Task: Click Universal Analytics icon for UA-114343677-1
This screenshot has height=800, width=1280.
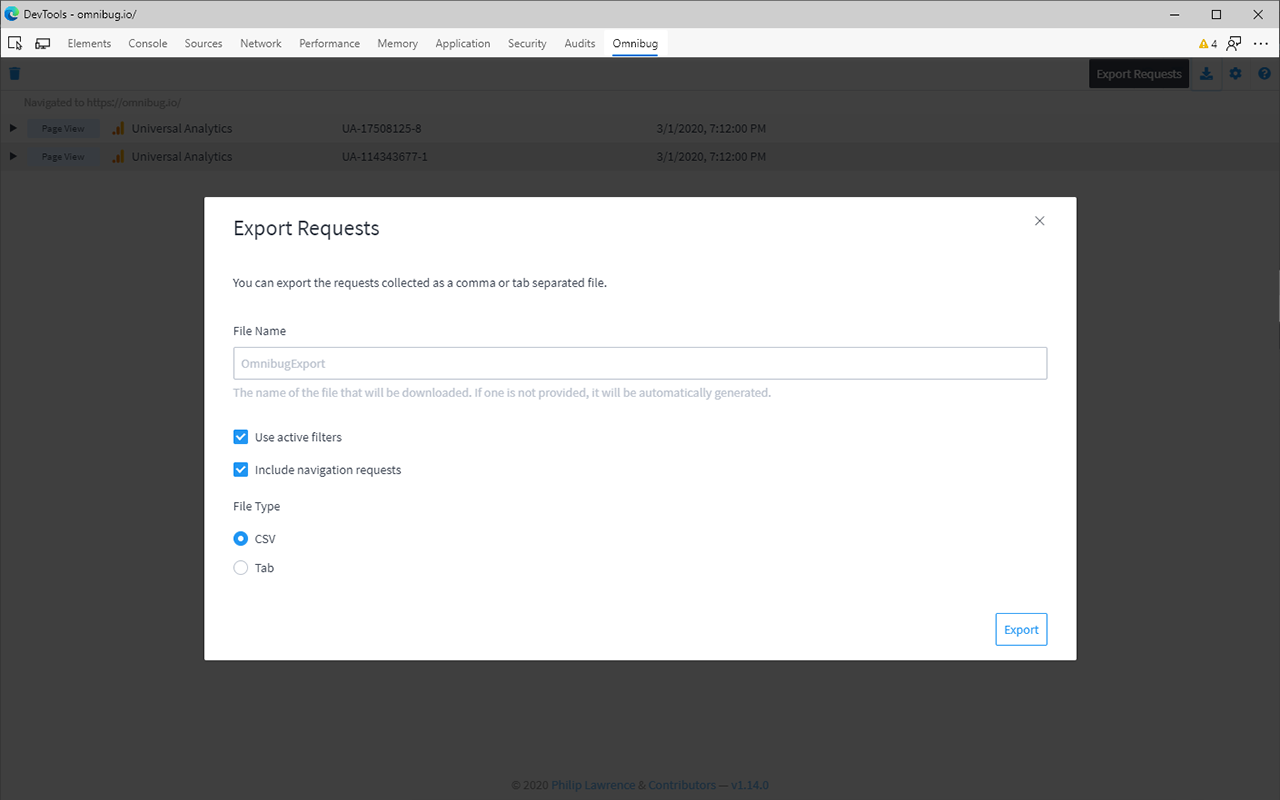Action: [x=119, y=156]
